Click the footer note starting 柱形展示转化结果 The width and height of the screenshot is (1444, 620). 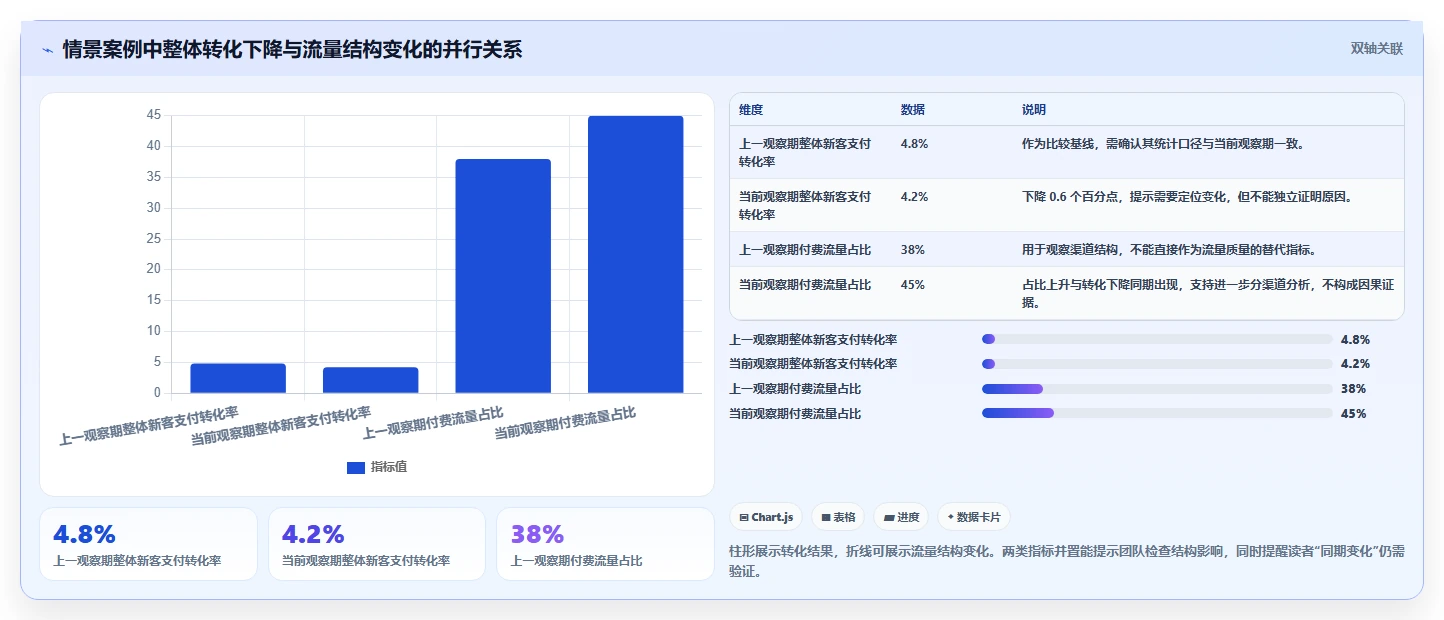[1067, 561]
